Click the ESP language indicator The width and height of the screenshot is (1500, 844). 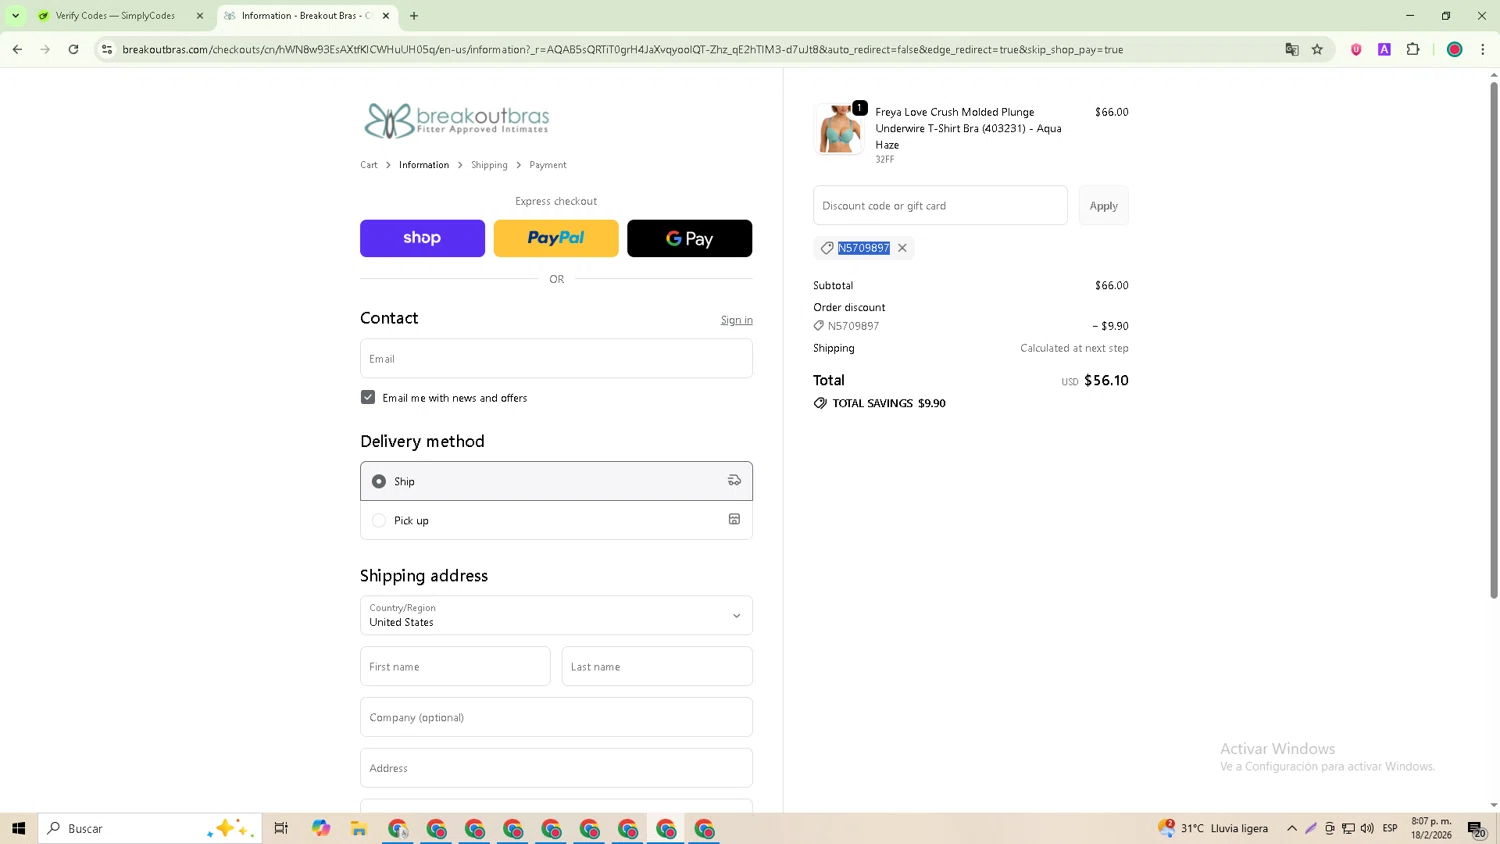1390,828
